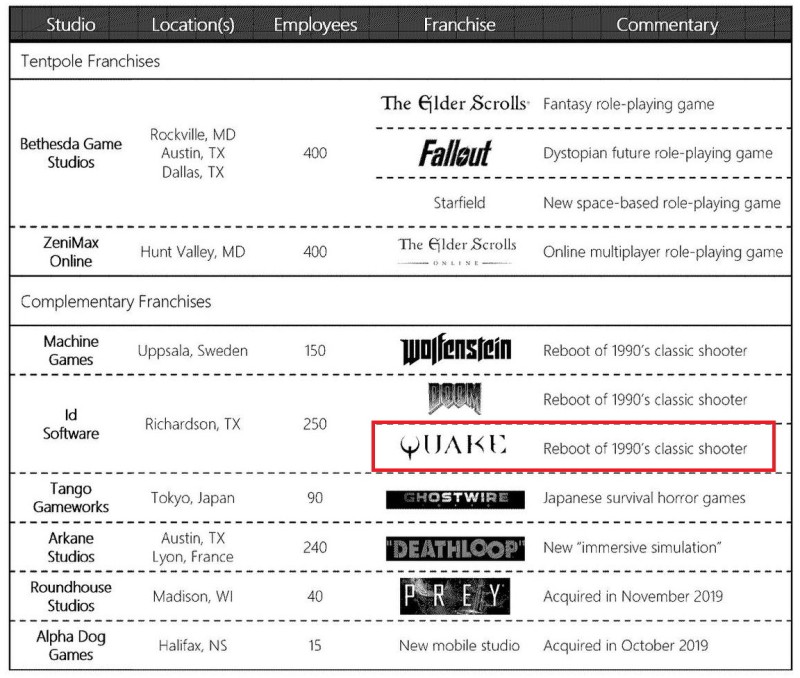Click the 'New "immersive simulation"' commentary
Viewport: 800px width, 678px height.
[632, 547]
